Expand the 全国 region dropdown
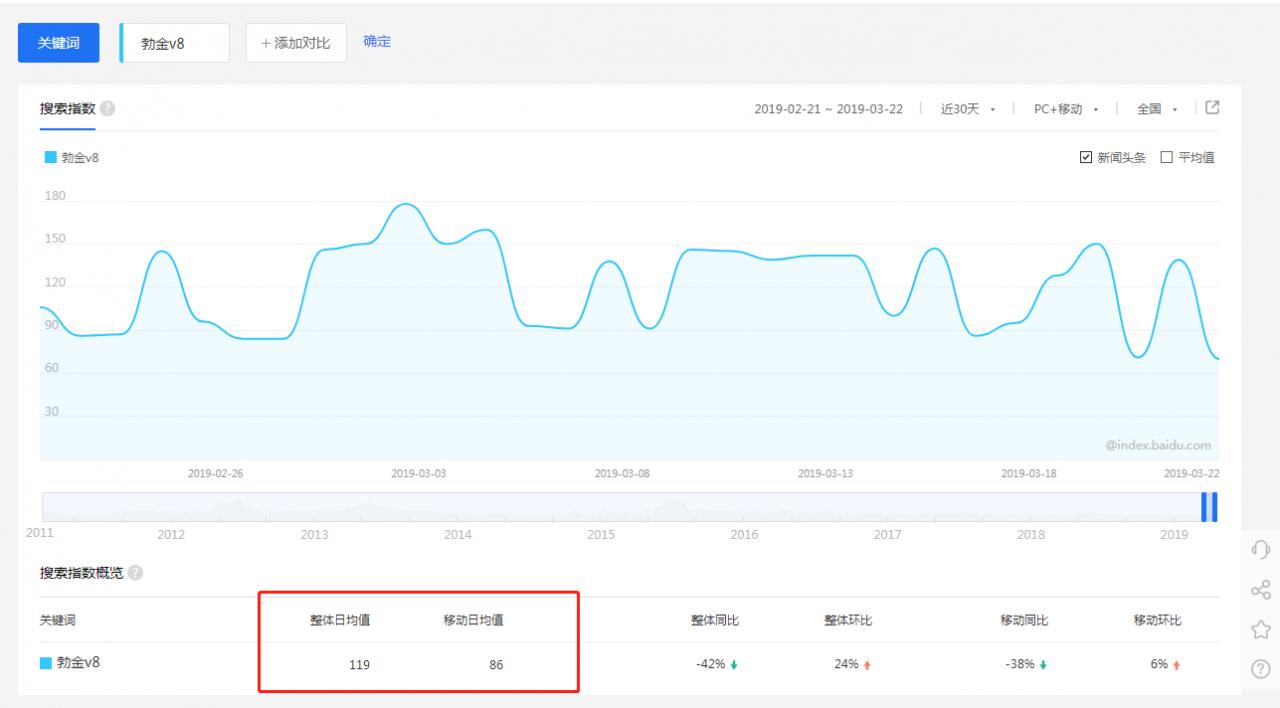 pos(1157,109)
